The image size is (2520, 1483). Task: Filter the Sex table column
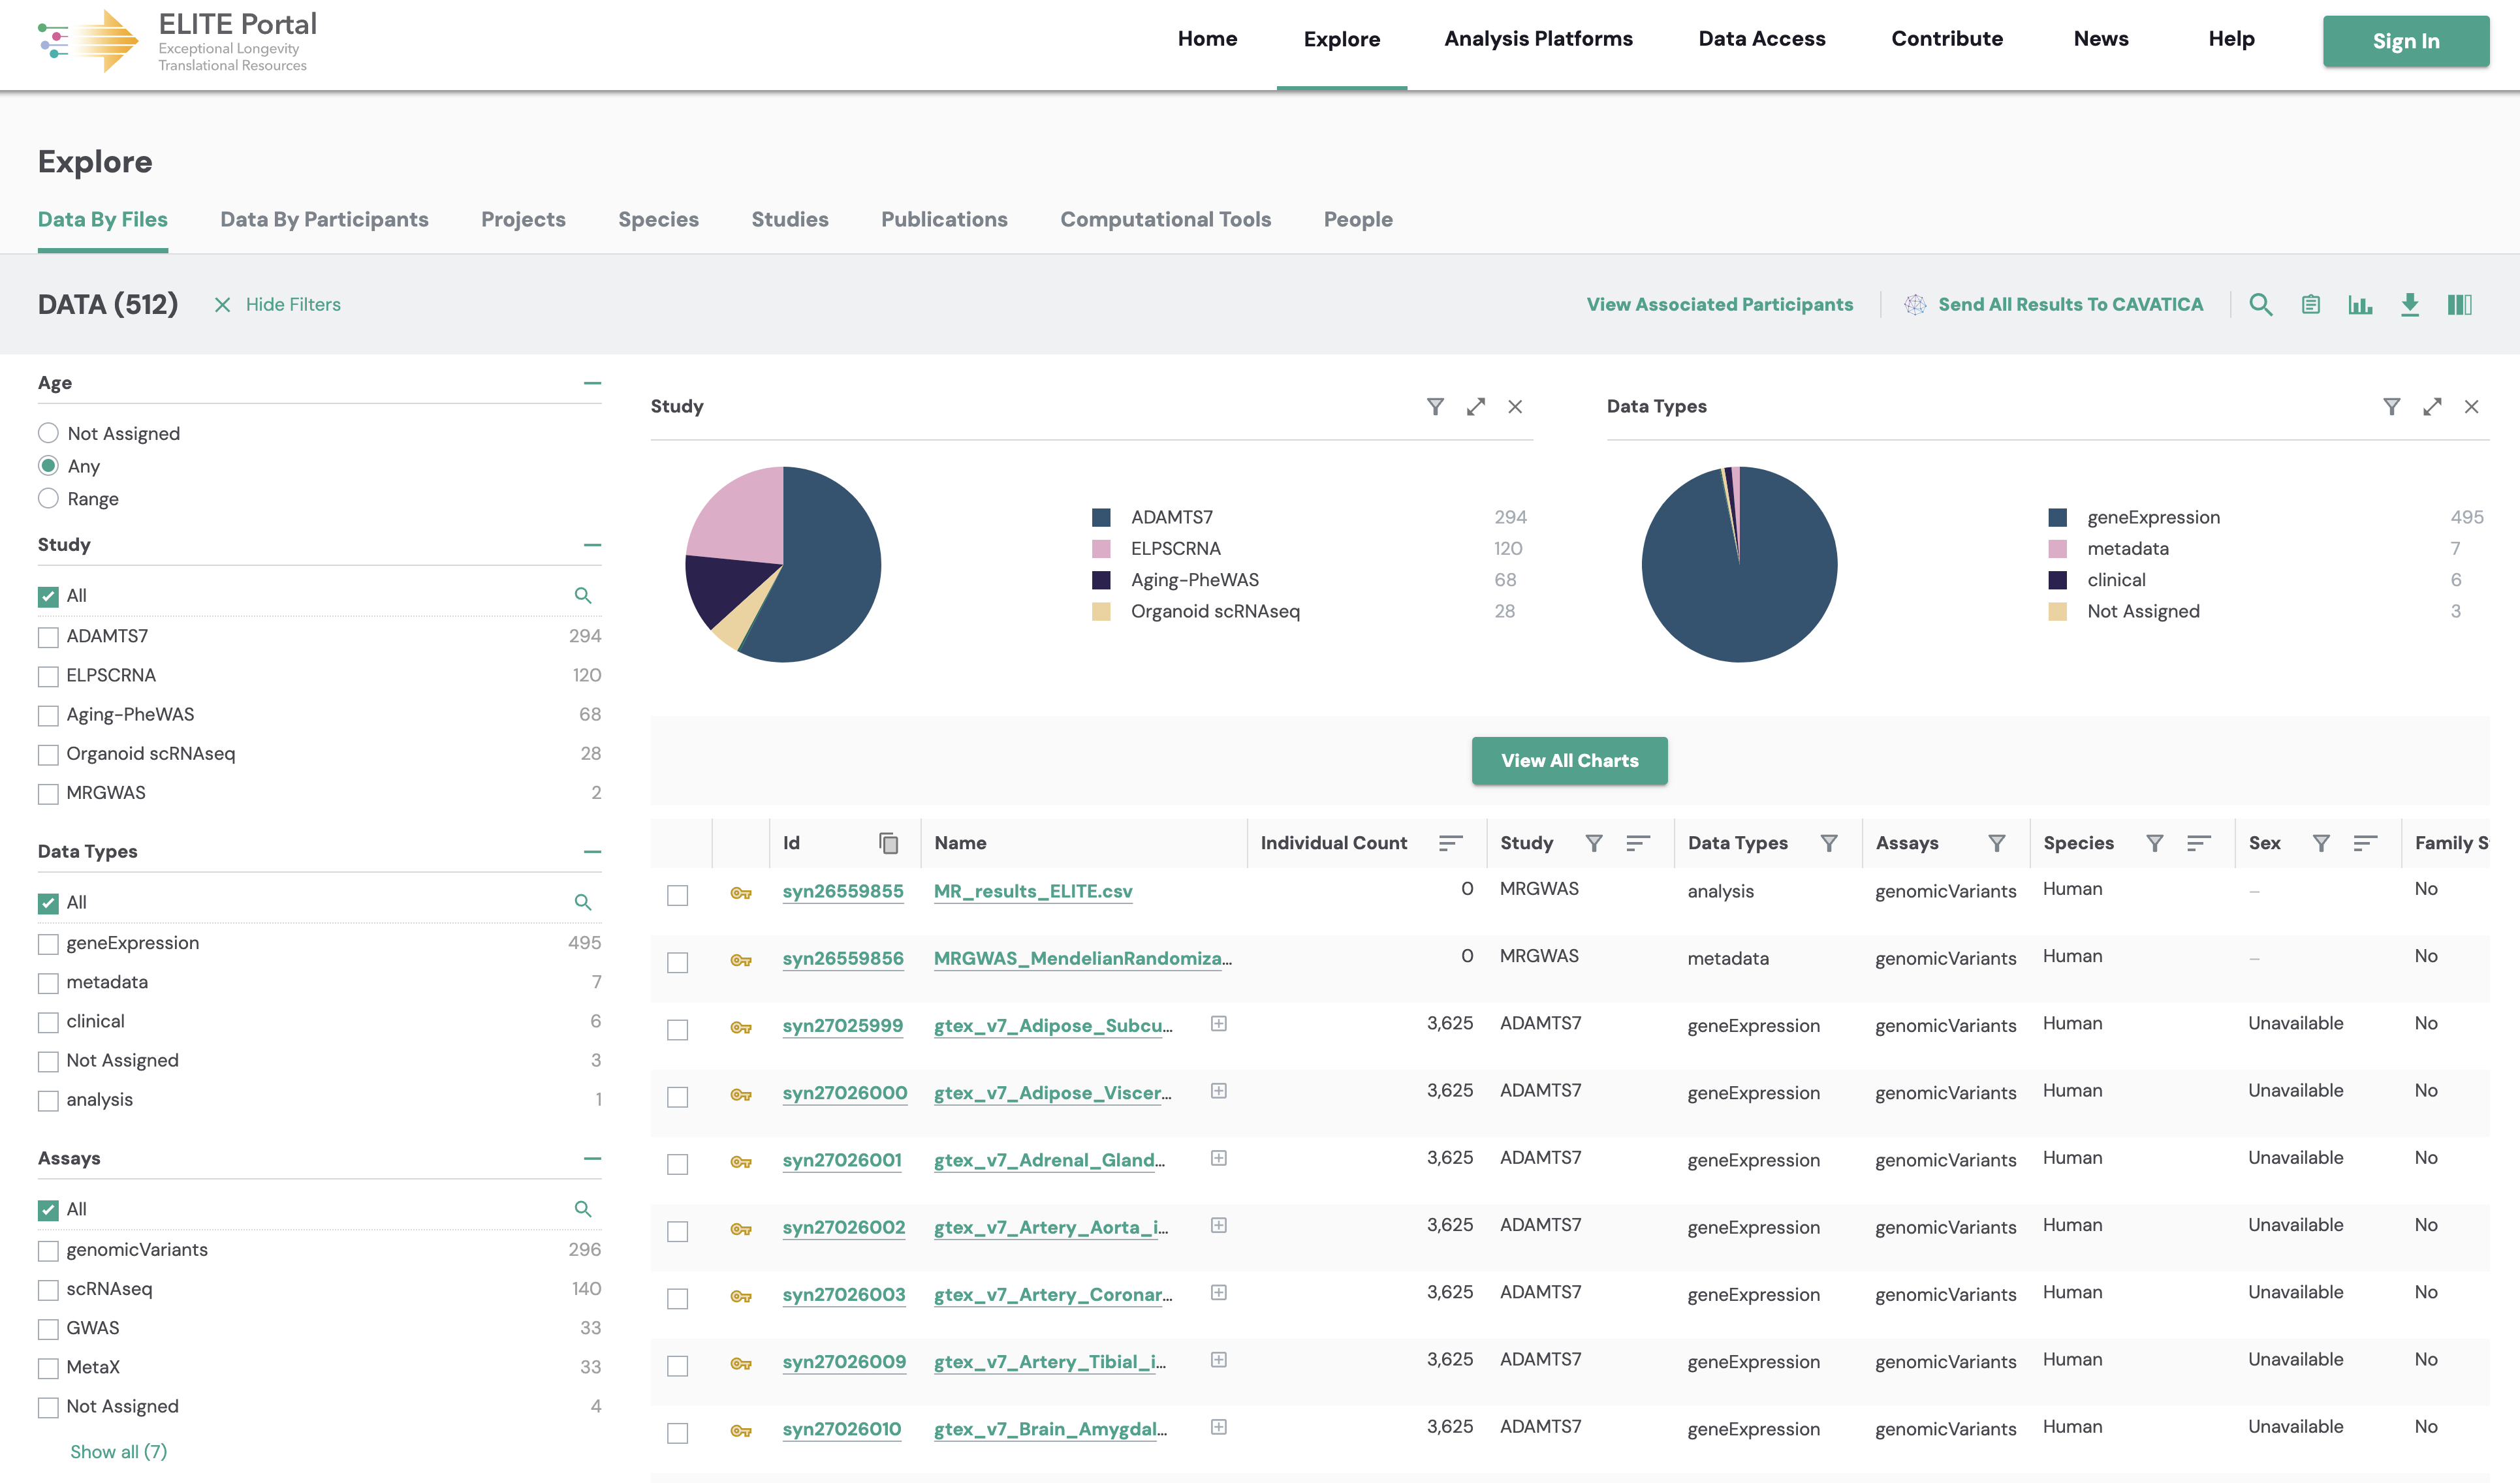(2321, 843)
